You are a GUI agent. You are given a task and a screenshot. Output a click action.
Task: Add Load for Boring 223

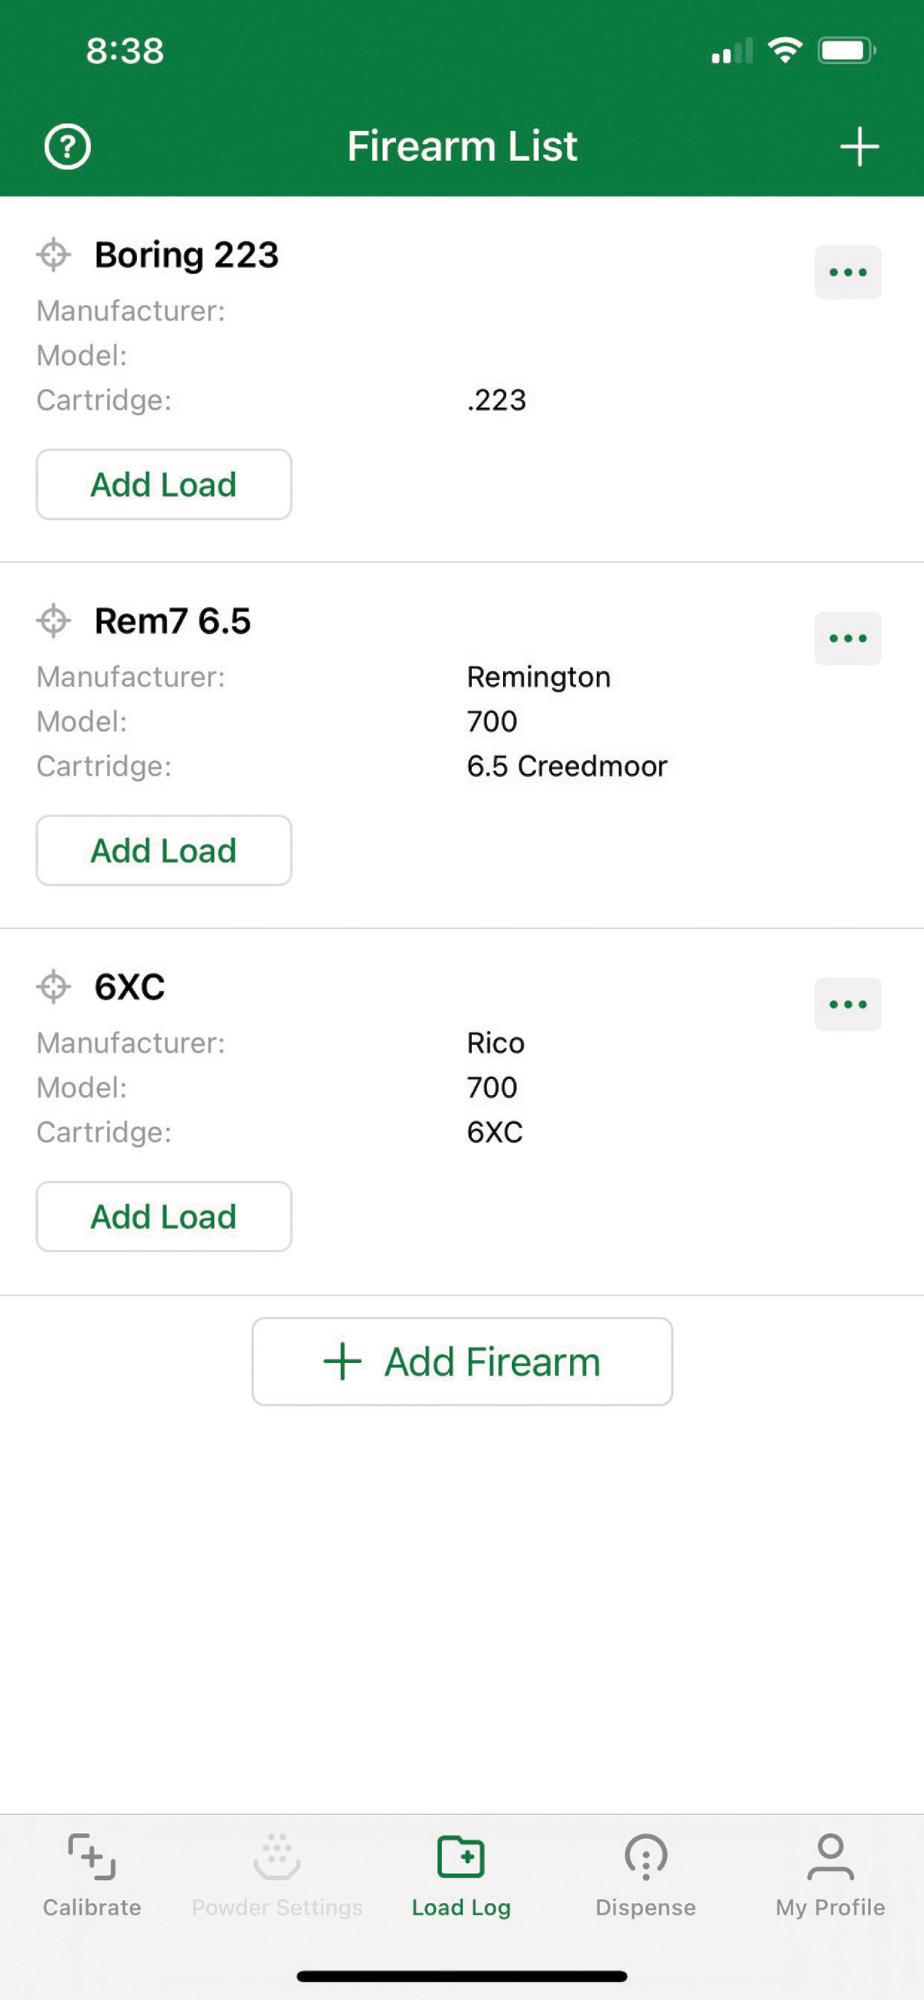click(x=164, y=484)
